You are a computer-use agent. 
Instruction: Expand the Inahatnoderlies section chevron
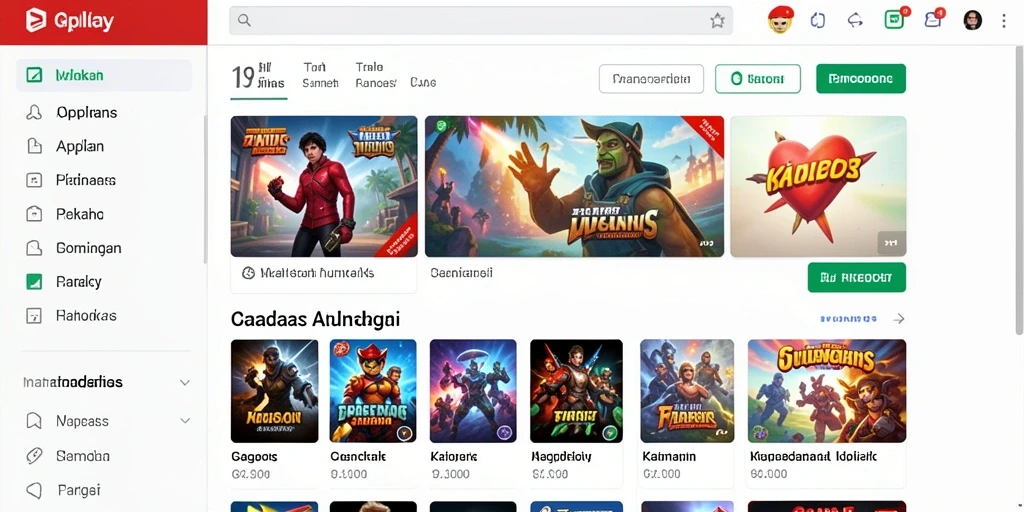(x=185, y=383)
